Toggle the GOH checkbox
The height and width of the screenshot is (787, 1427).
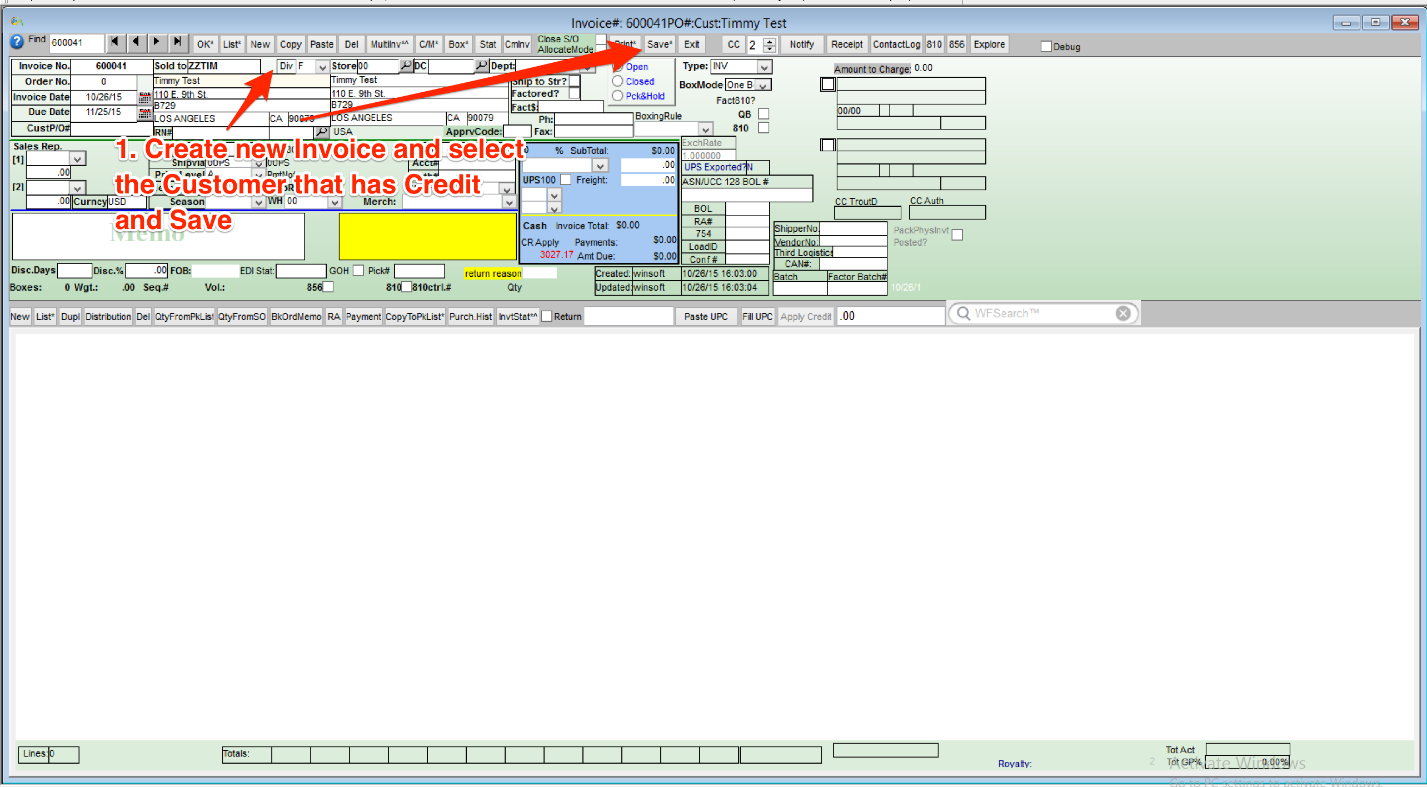(x=359, y=271)
